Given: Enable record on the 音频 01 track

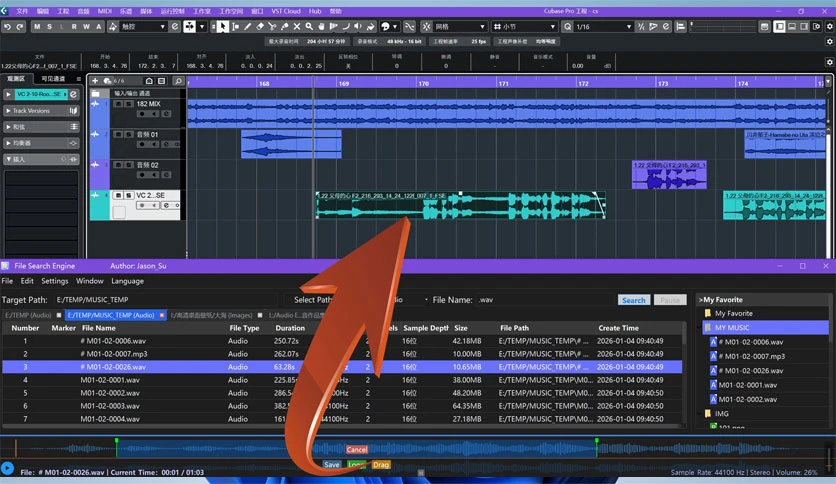Looking at the screenshot, I should pos(141,144).
